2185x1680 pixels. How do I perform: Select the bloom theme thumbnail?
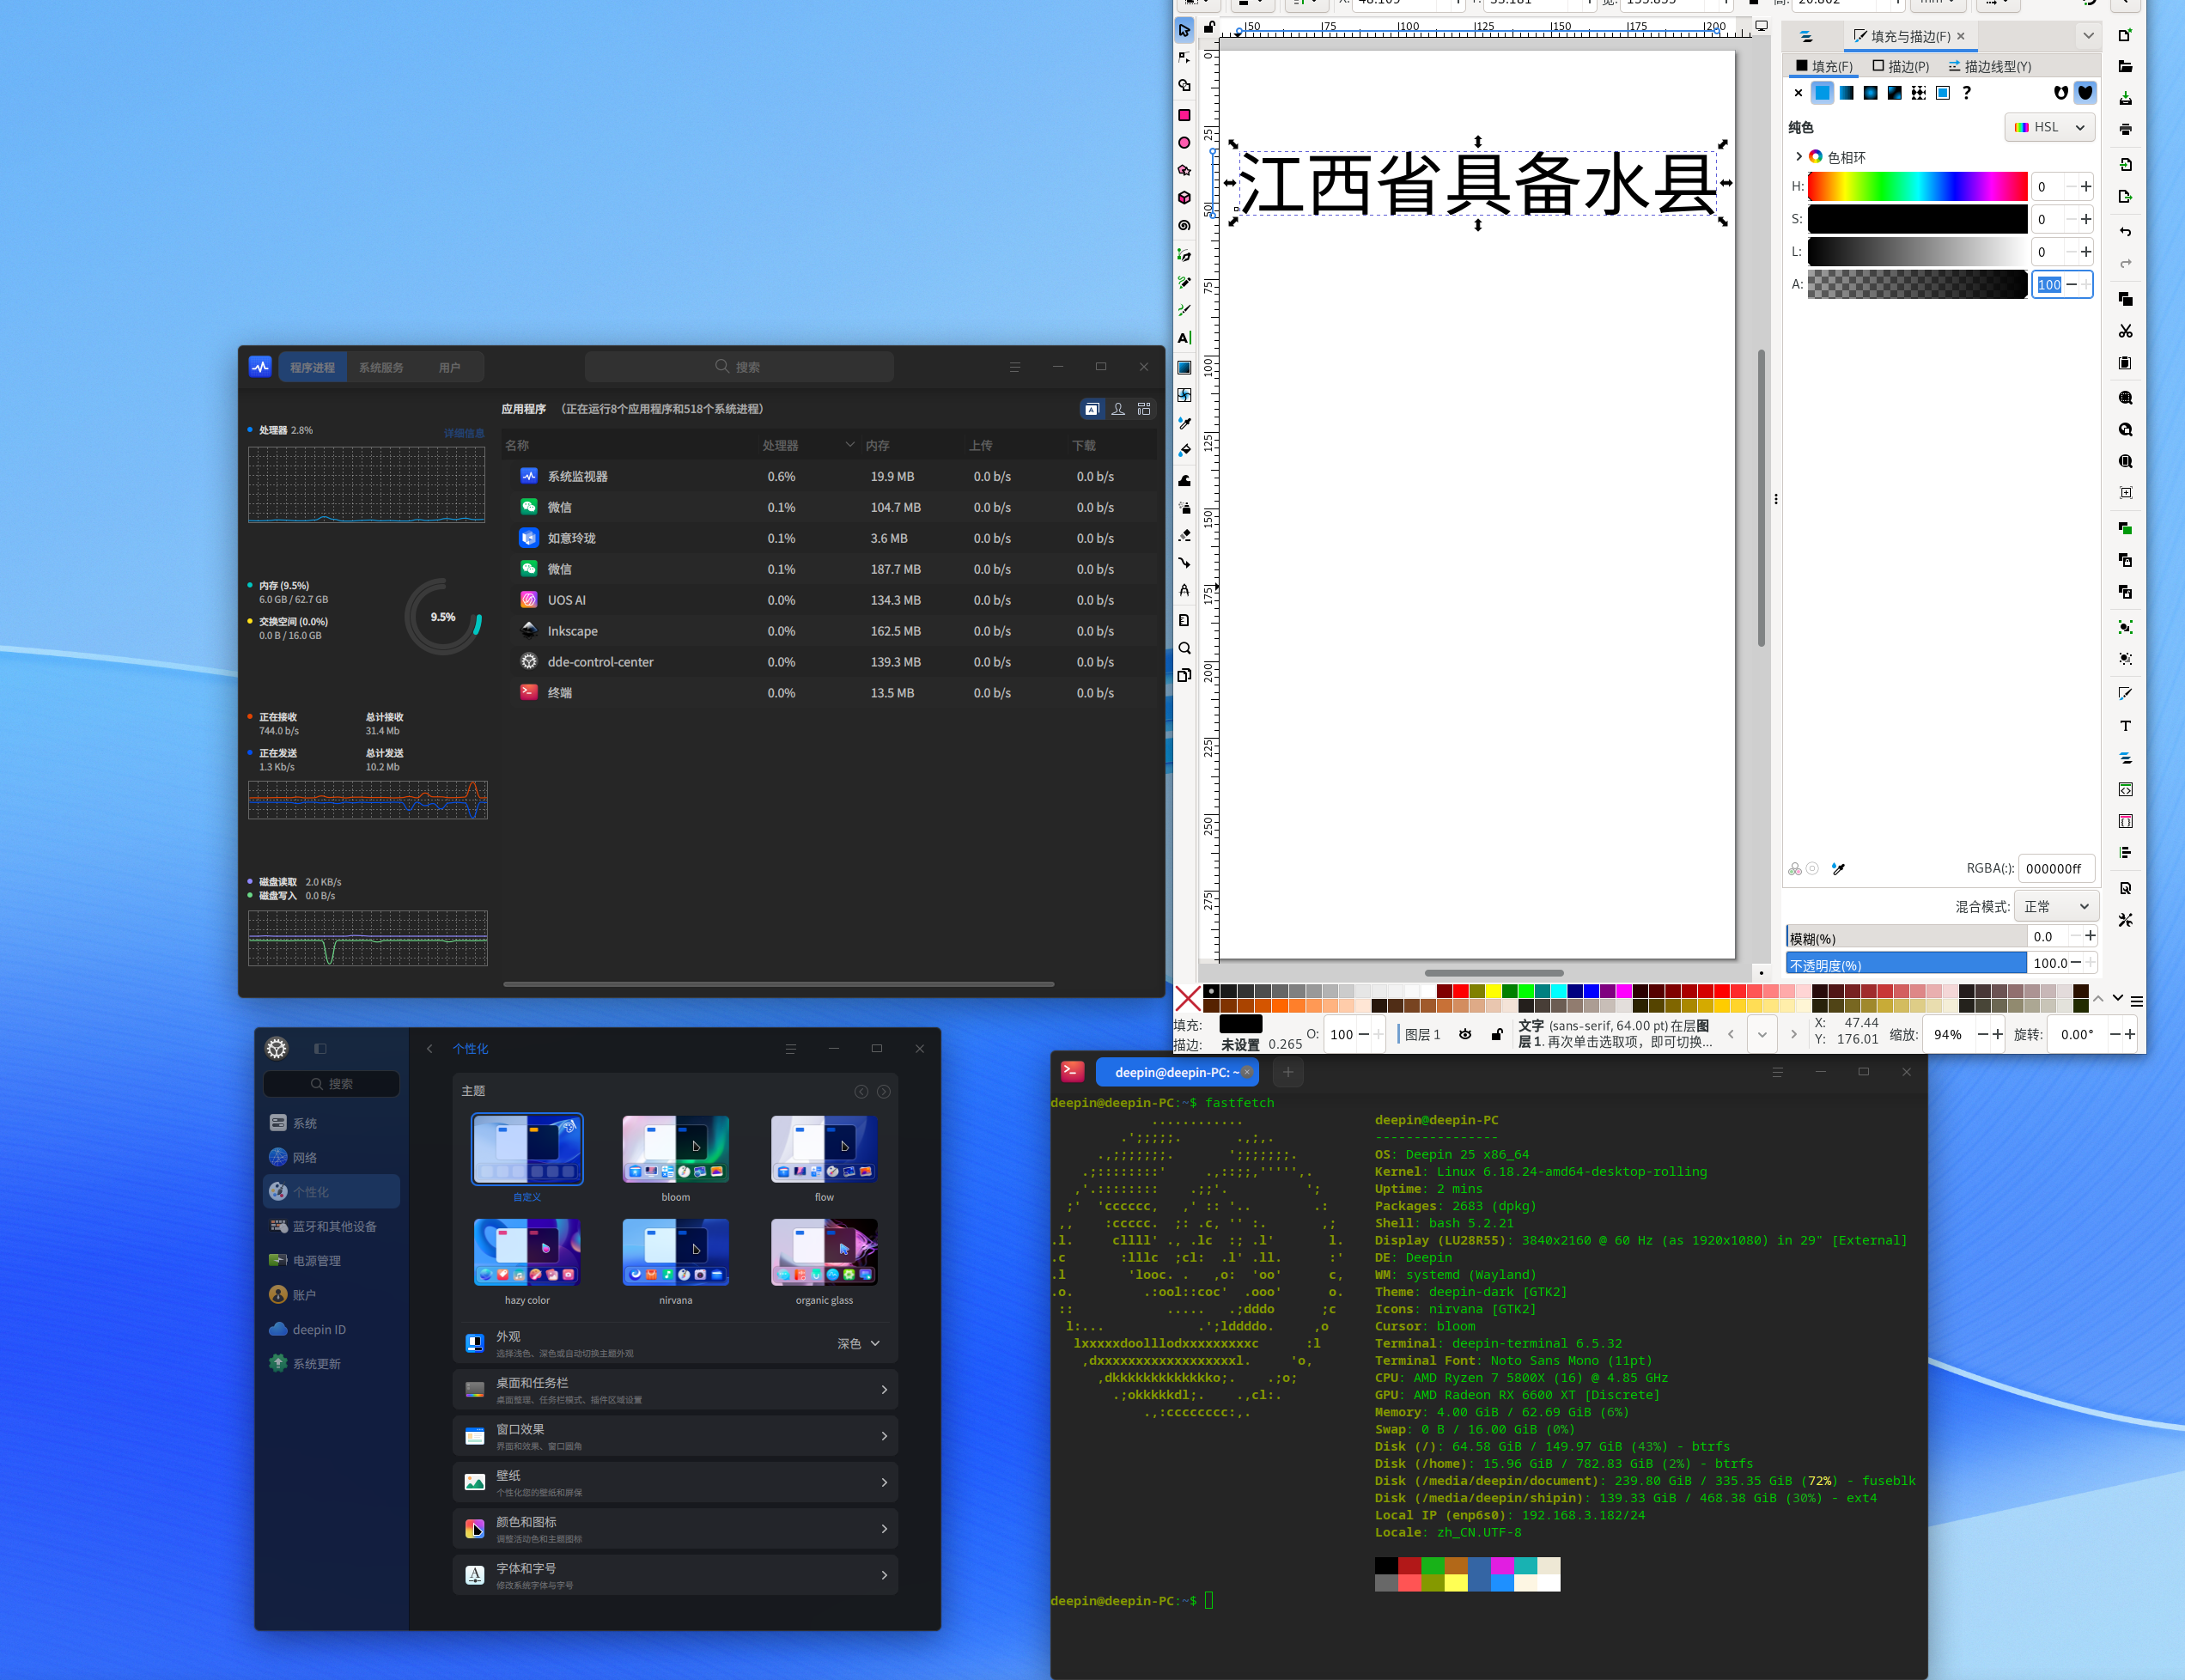click(675, 1149)
